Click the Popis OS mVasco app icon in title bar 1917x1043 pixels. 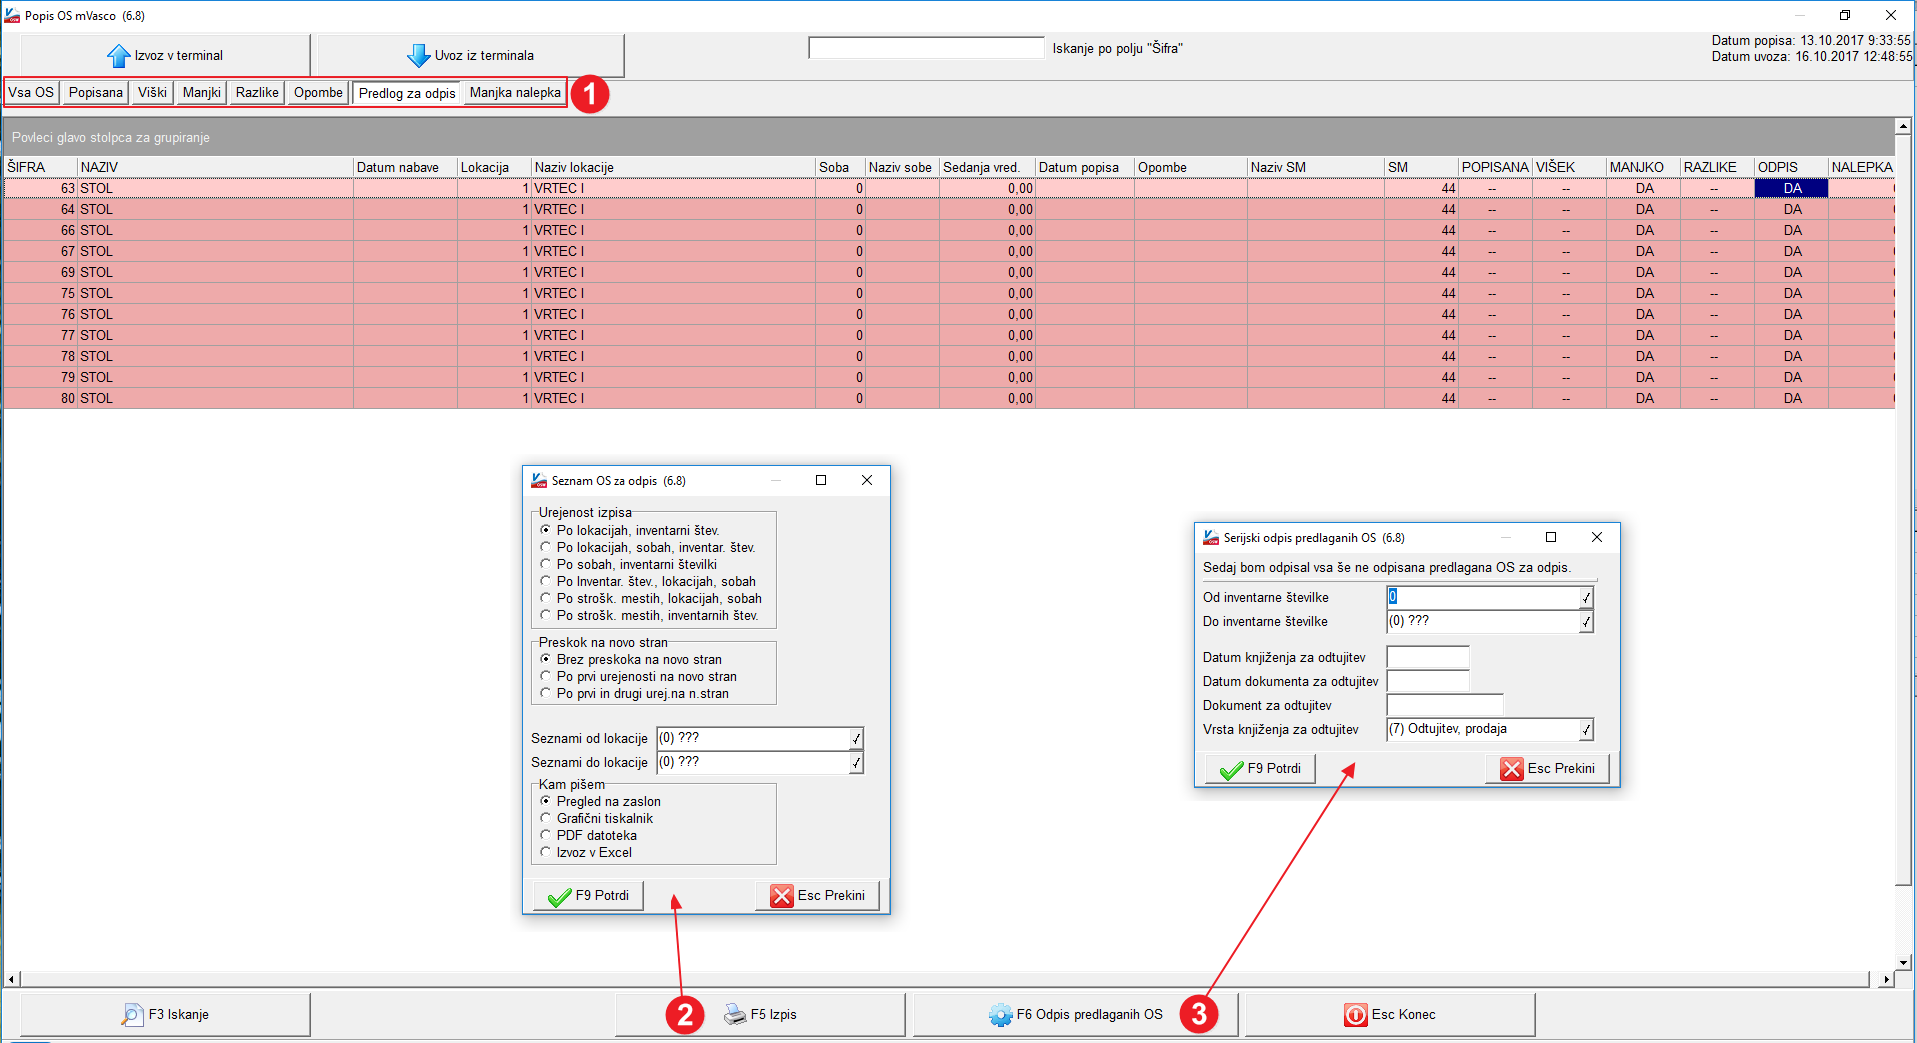point(12,15)
